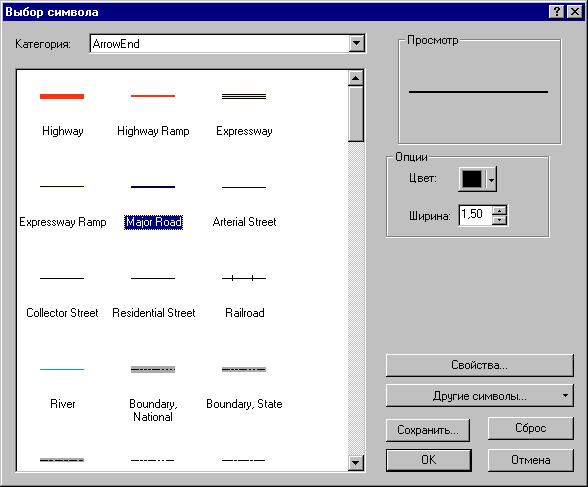This screenshot has width=588, height=487.
Task: Click the Свойства button
Action: coord(480,365)
